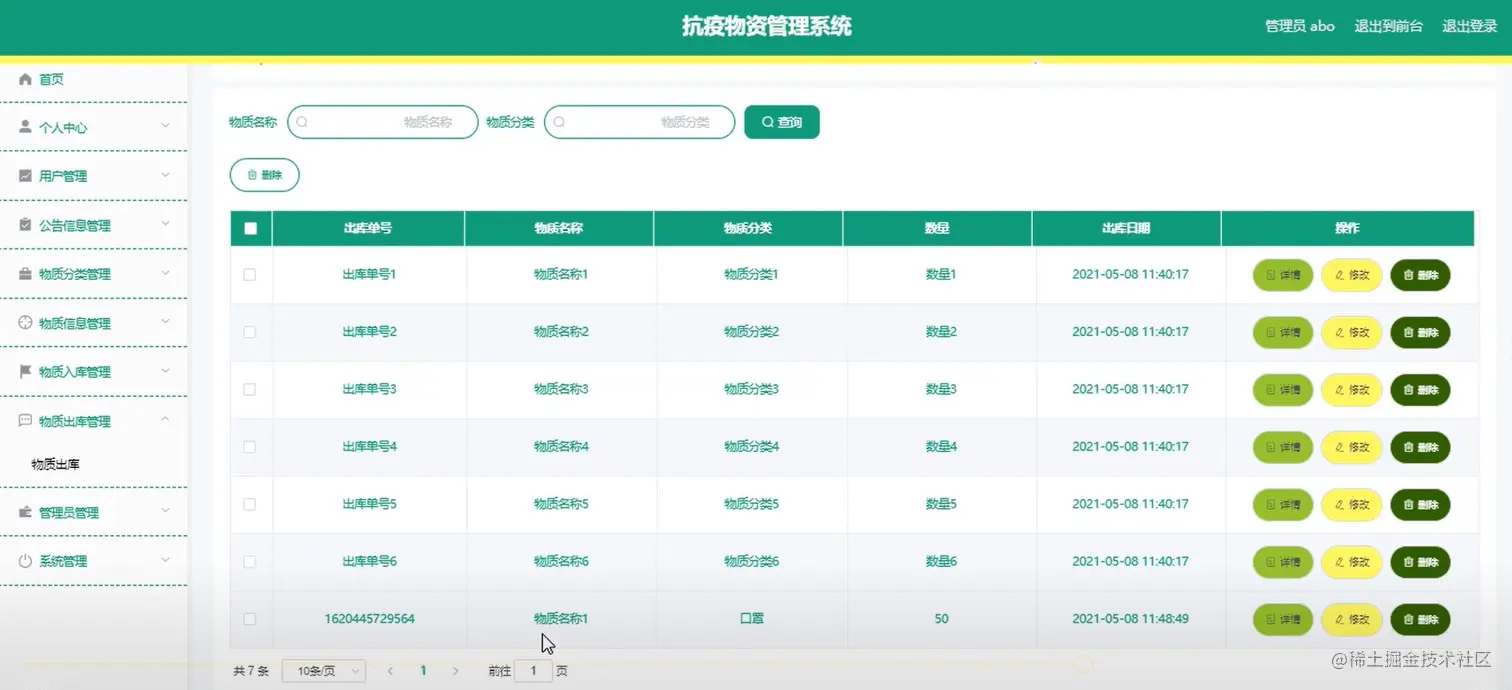The image size is (1512, 690).
Task: Click the page number input next to 前往
Action: (533, 671)
